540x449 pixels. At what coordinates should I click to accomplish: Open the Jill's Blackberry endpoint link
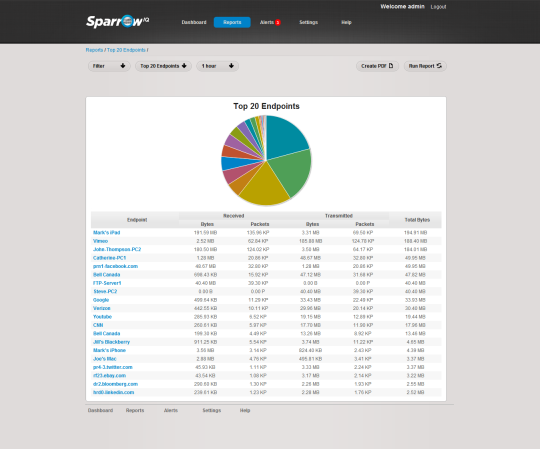click(x=111, y=342)
